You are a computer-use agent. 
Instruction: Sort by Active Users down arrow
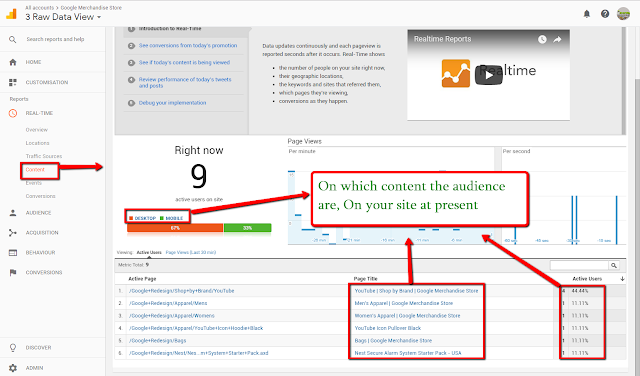[622, 279]
